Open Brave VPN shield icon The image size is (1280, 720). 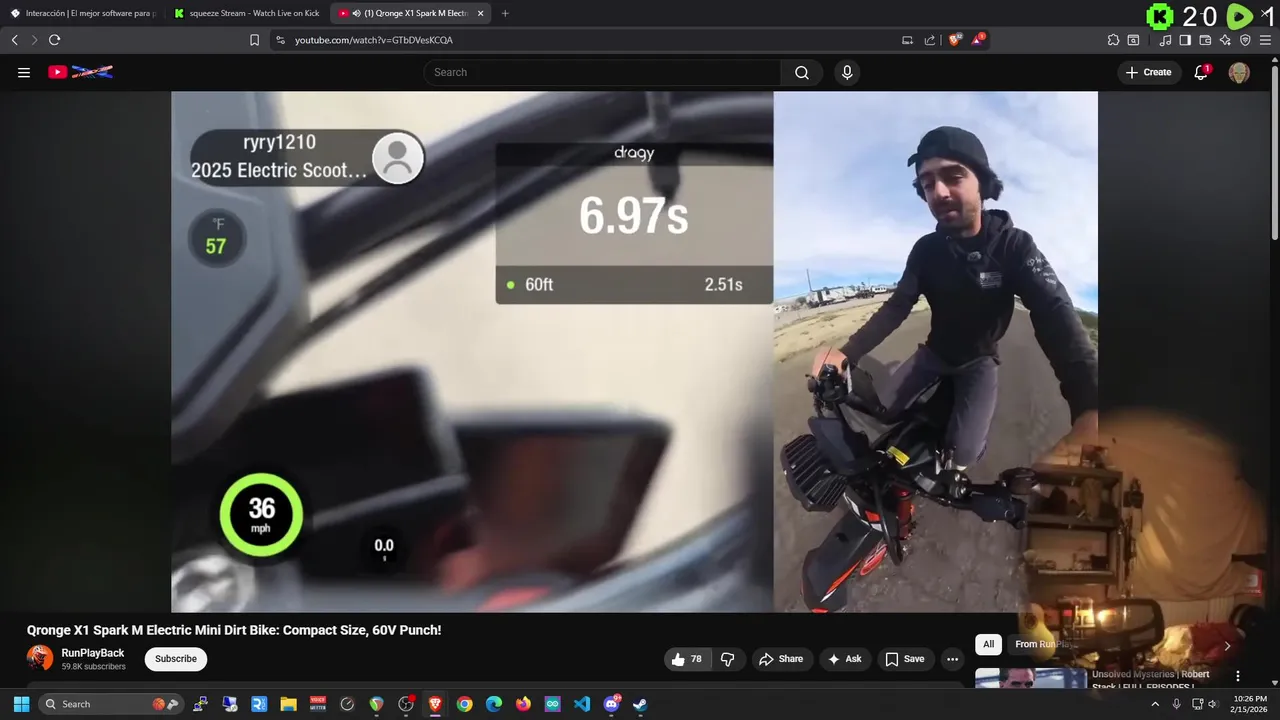point(1245,40)
